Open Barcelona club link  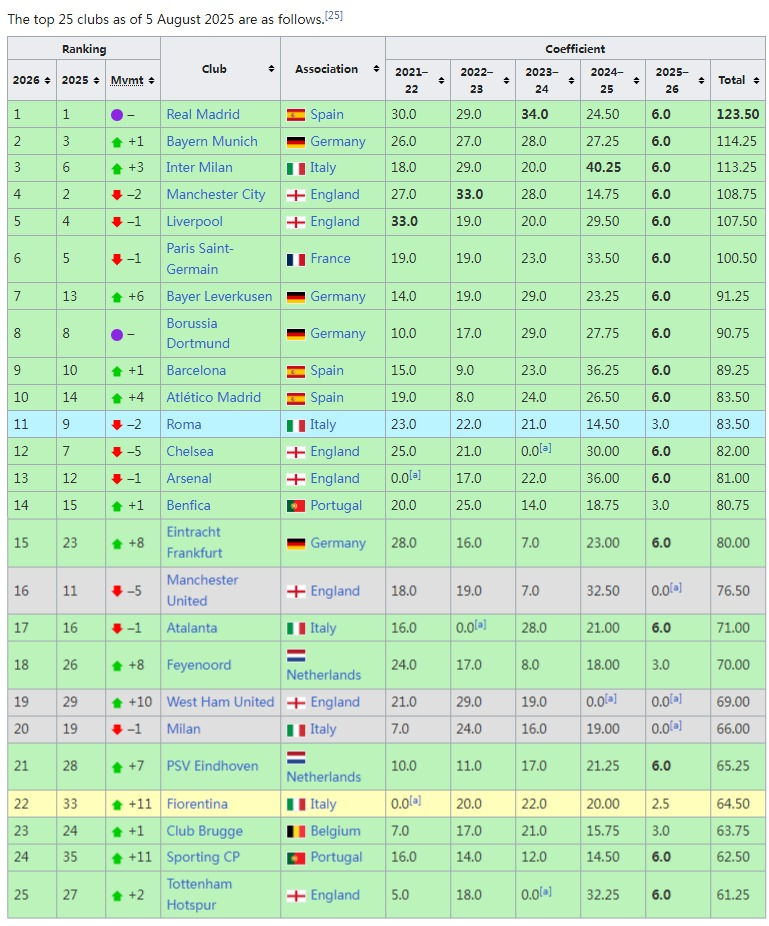point(196,370)
